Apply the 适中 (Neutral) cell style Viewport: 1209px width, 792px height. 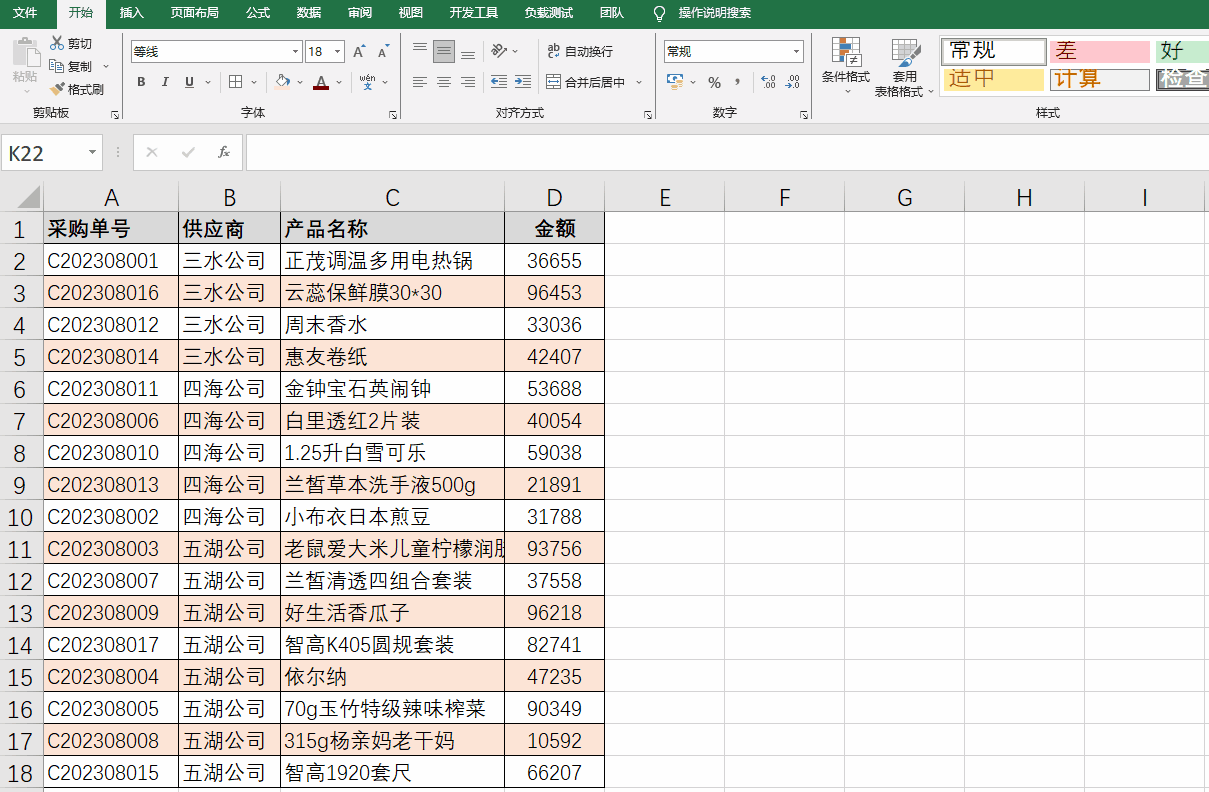point(993,79)
